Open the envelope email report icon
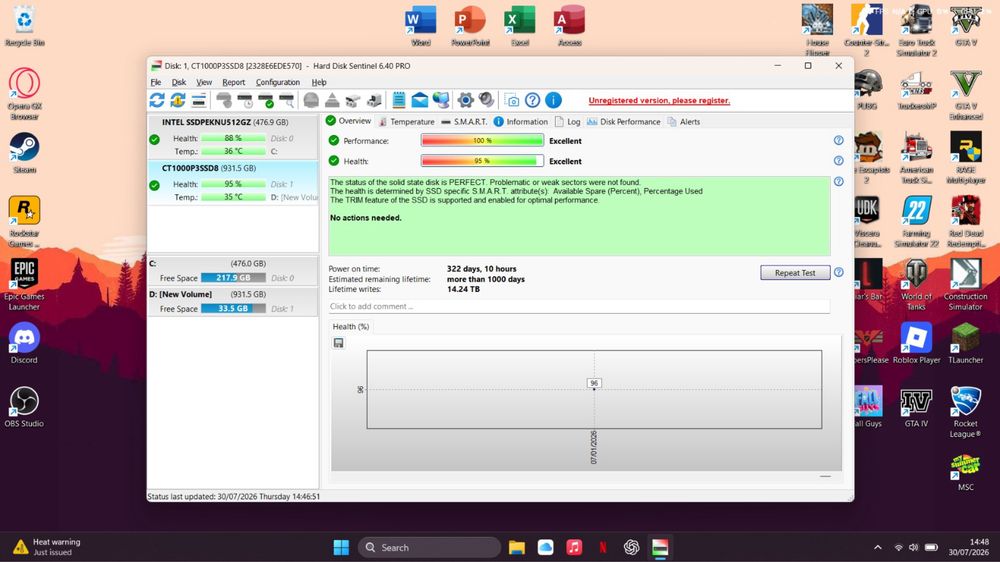 pyautogui.click(x=420, y=100)
